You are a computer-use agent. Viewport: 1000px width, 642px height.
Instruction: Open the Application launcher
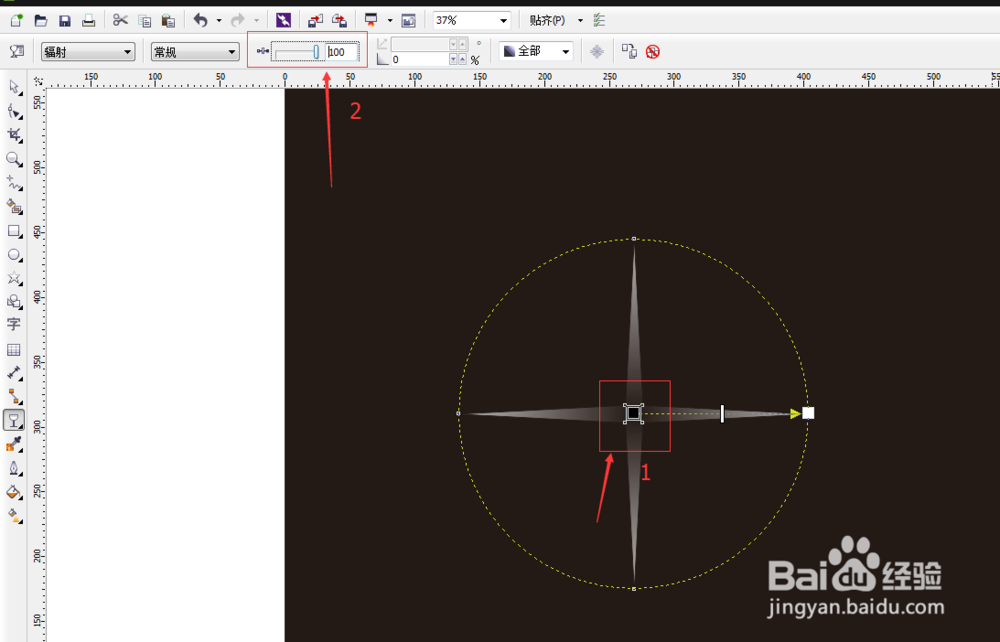(371, 21)
